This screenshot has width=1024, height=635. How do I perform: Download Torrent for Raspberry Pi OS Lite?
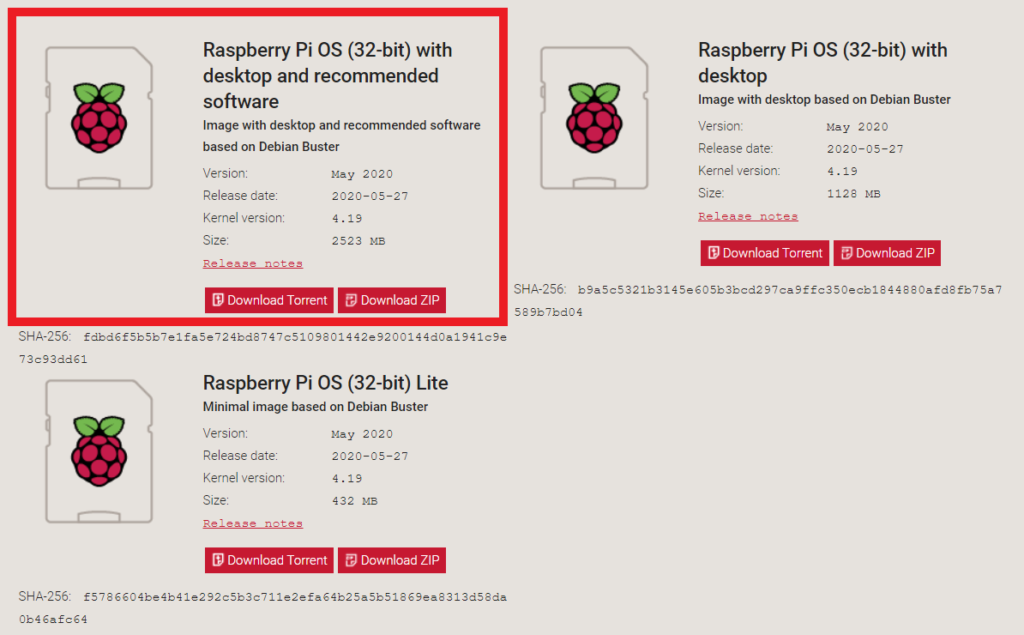(x=269, y=560)
